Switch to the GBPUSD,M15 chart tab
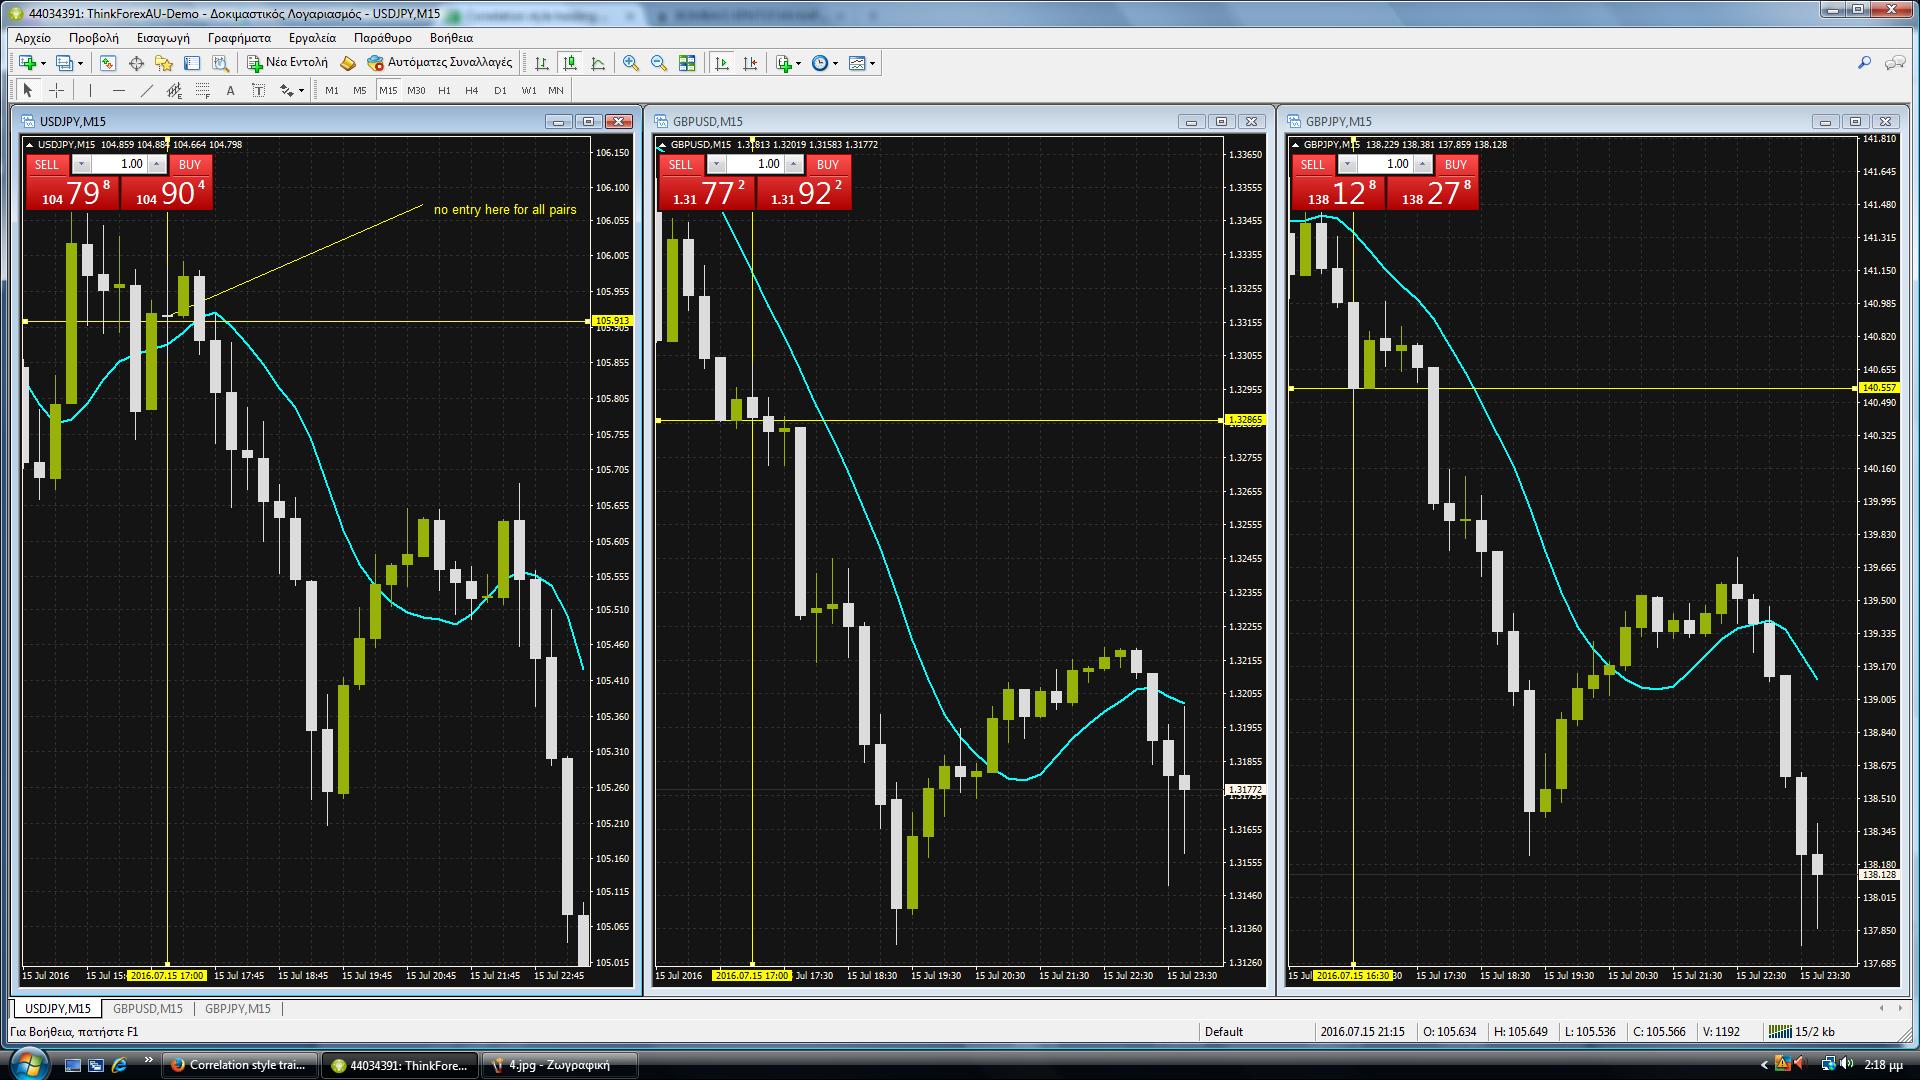Image resolution: width=1920 pixels, height=1080 pixels. [148, 1008]
